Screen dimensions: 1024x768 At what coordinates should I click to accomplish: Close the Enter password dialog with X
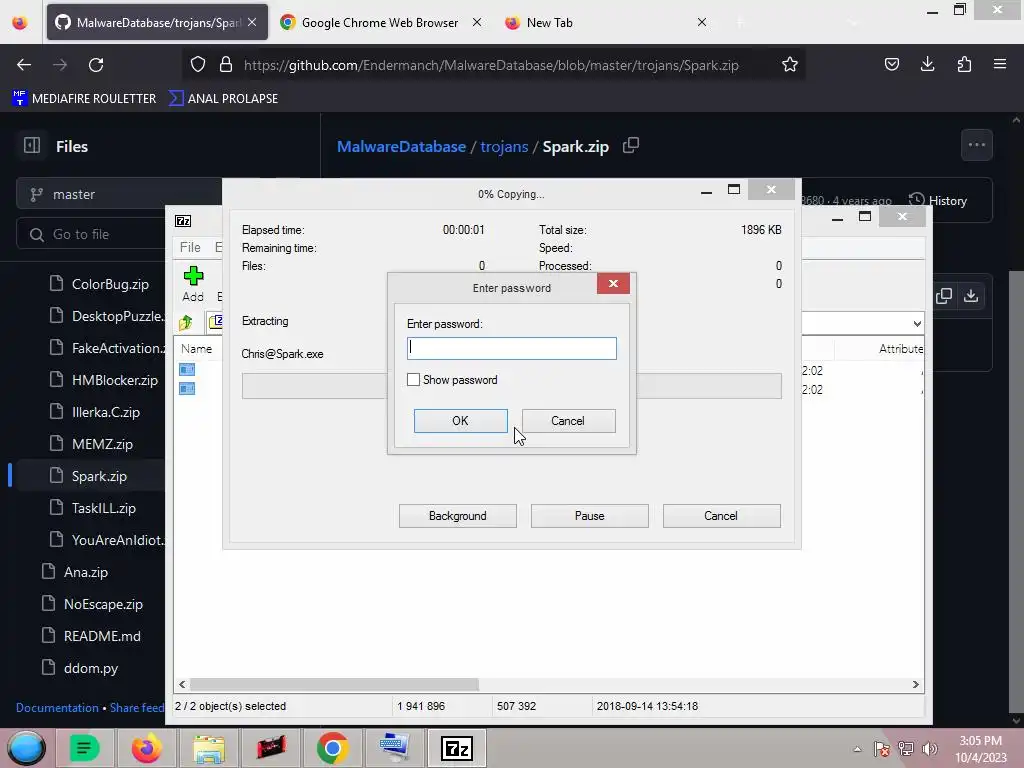coord(613,283)
